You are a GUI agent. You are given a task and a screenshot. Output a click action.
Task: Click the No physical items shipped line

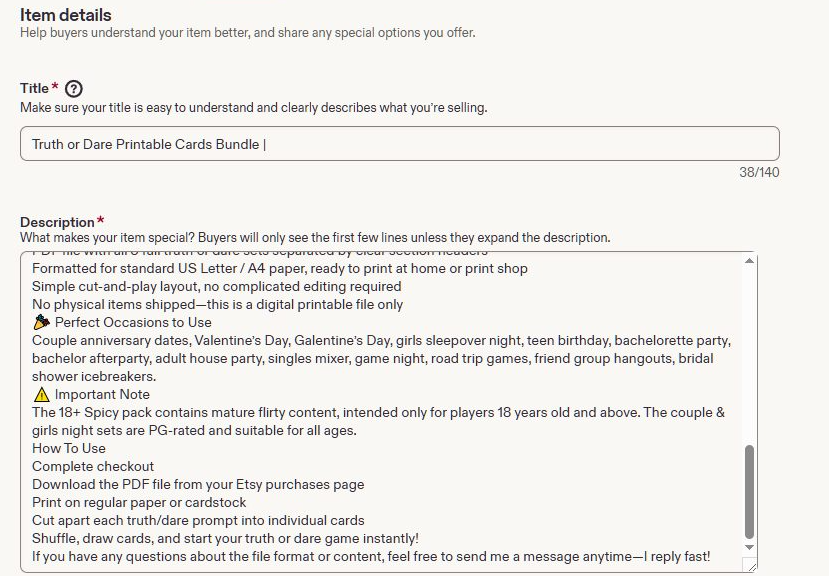(217, 304)
